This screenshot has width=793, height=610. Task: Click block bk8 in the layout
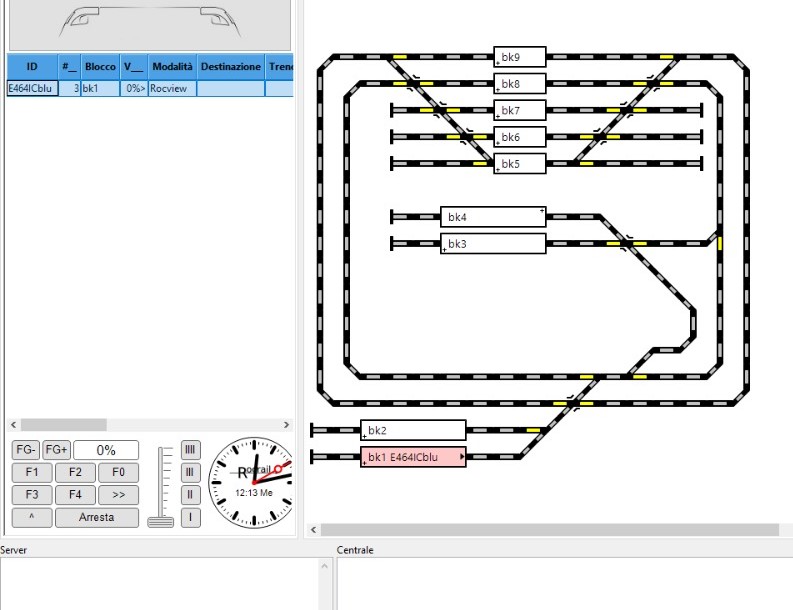520,83
